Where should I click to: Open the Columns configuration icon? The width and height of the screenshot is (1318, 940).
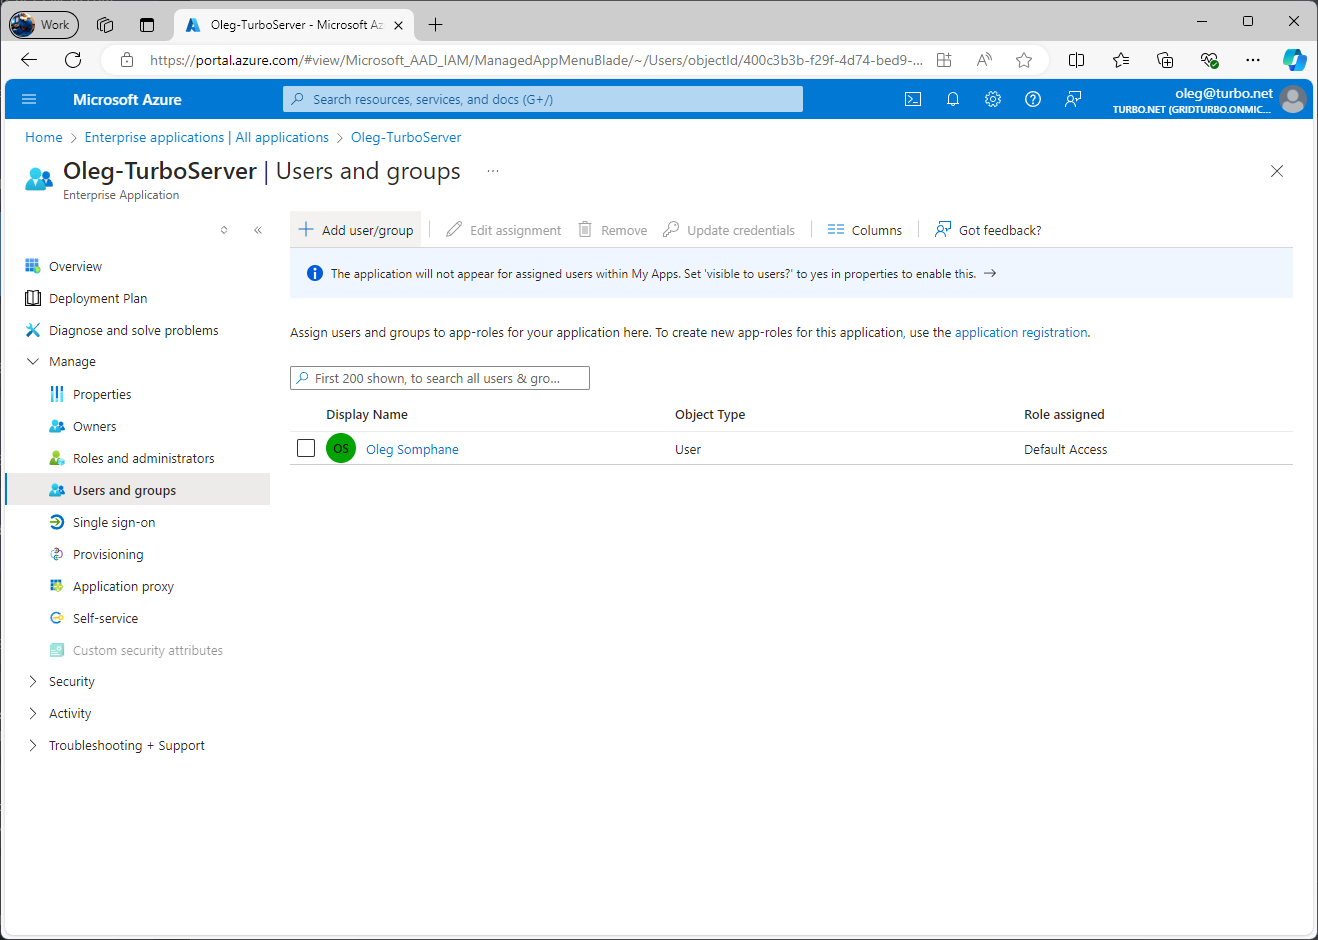836,229
